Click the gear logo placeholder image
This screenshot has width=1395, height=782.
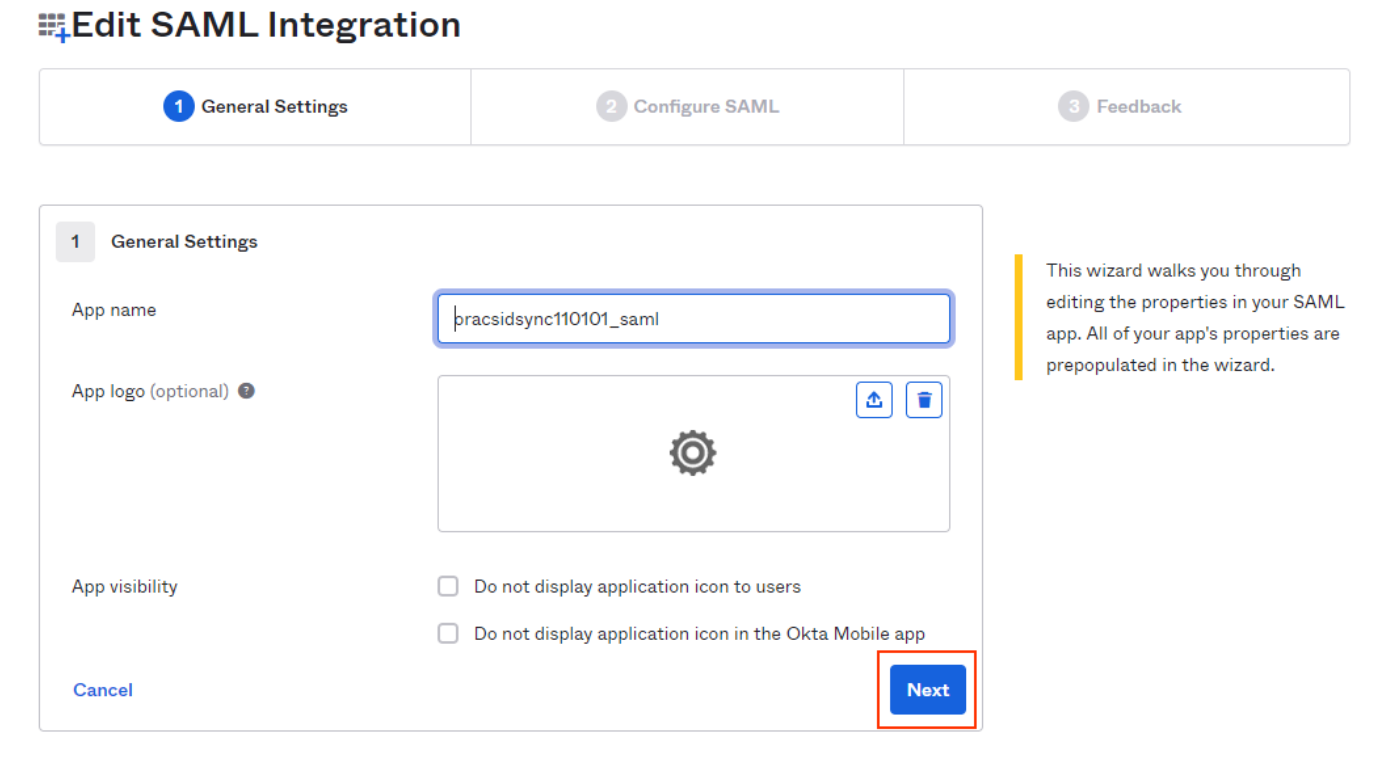(693, 453)
